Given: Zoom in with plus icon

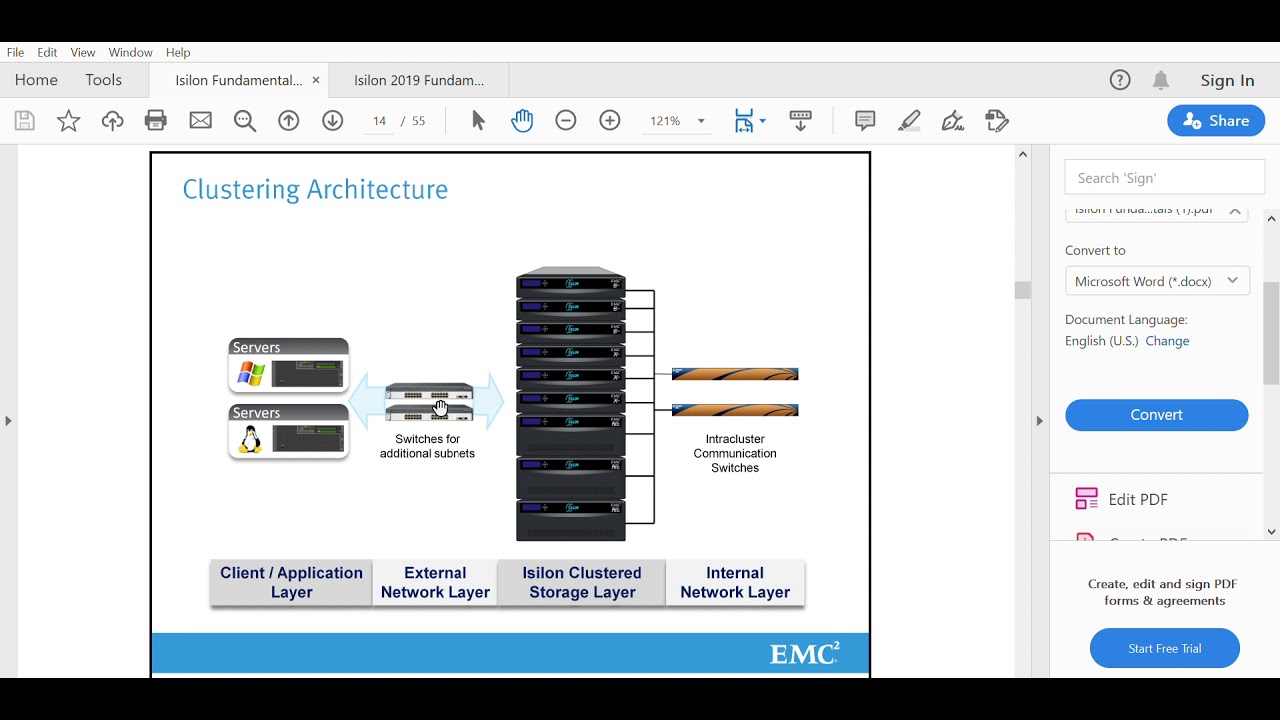Looking at the screenshot, I should coord(610,121).
